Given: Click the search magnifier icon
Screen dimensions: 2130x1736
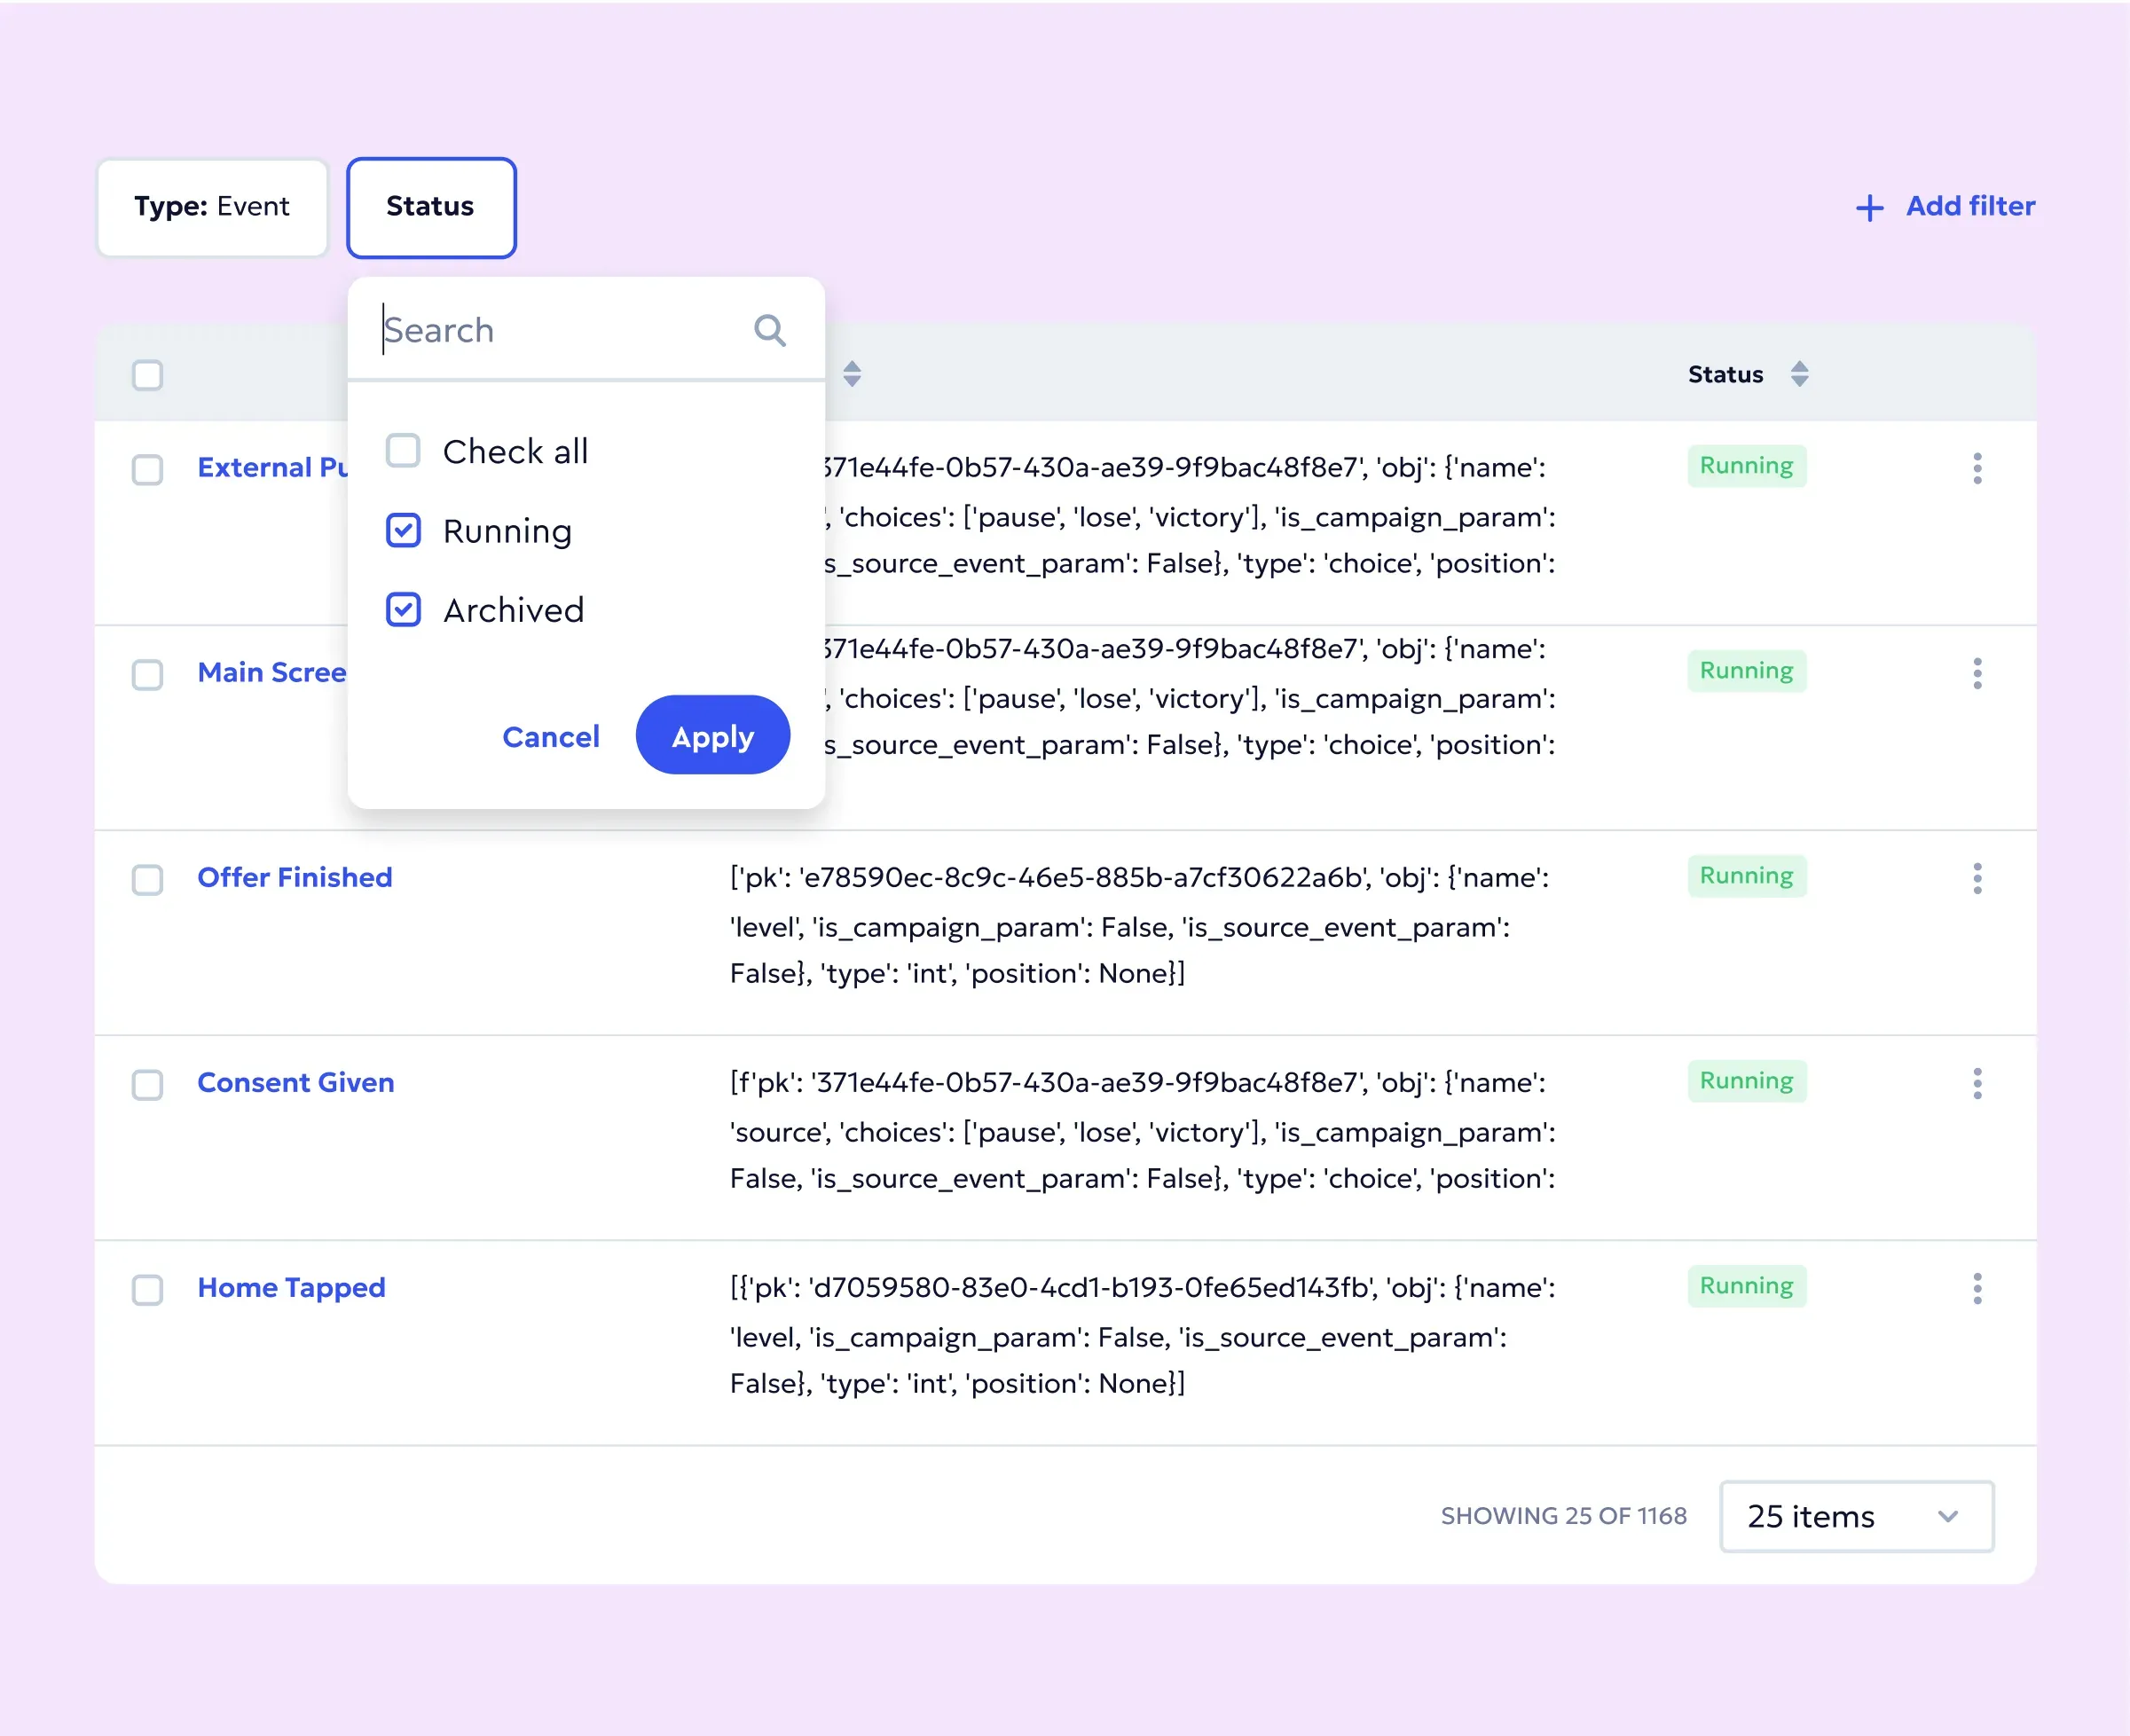Looking at the screenshot, I should (769, 330).
